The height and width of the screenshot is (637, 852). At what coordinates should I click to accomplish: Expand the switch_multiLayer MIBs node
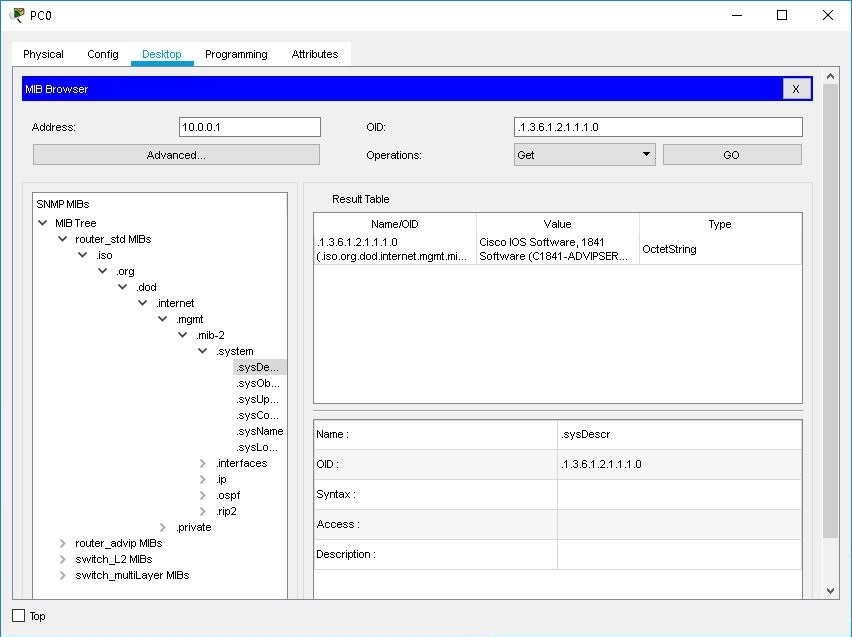[x=62, y=575]
